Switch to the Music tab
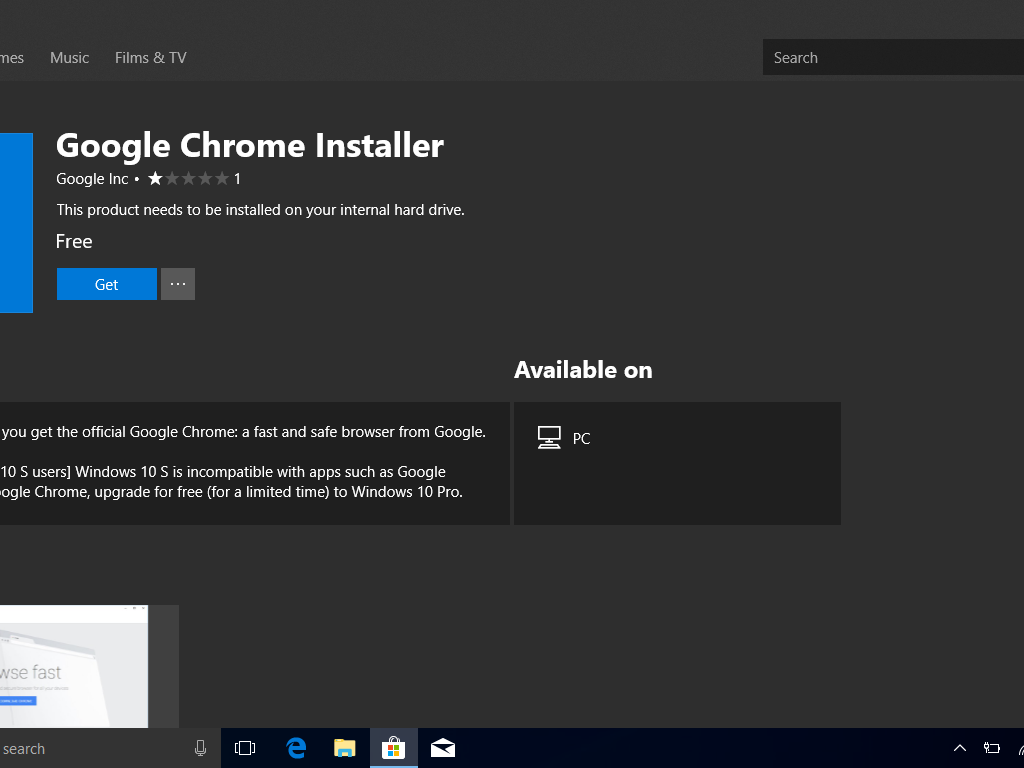The width and height of the screenshot is (1024, 768). pyautogui.click(x=69, y=58)
